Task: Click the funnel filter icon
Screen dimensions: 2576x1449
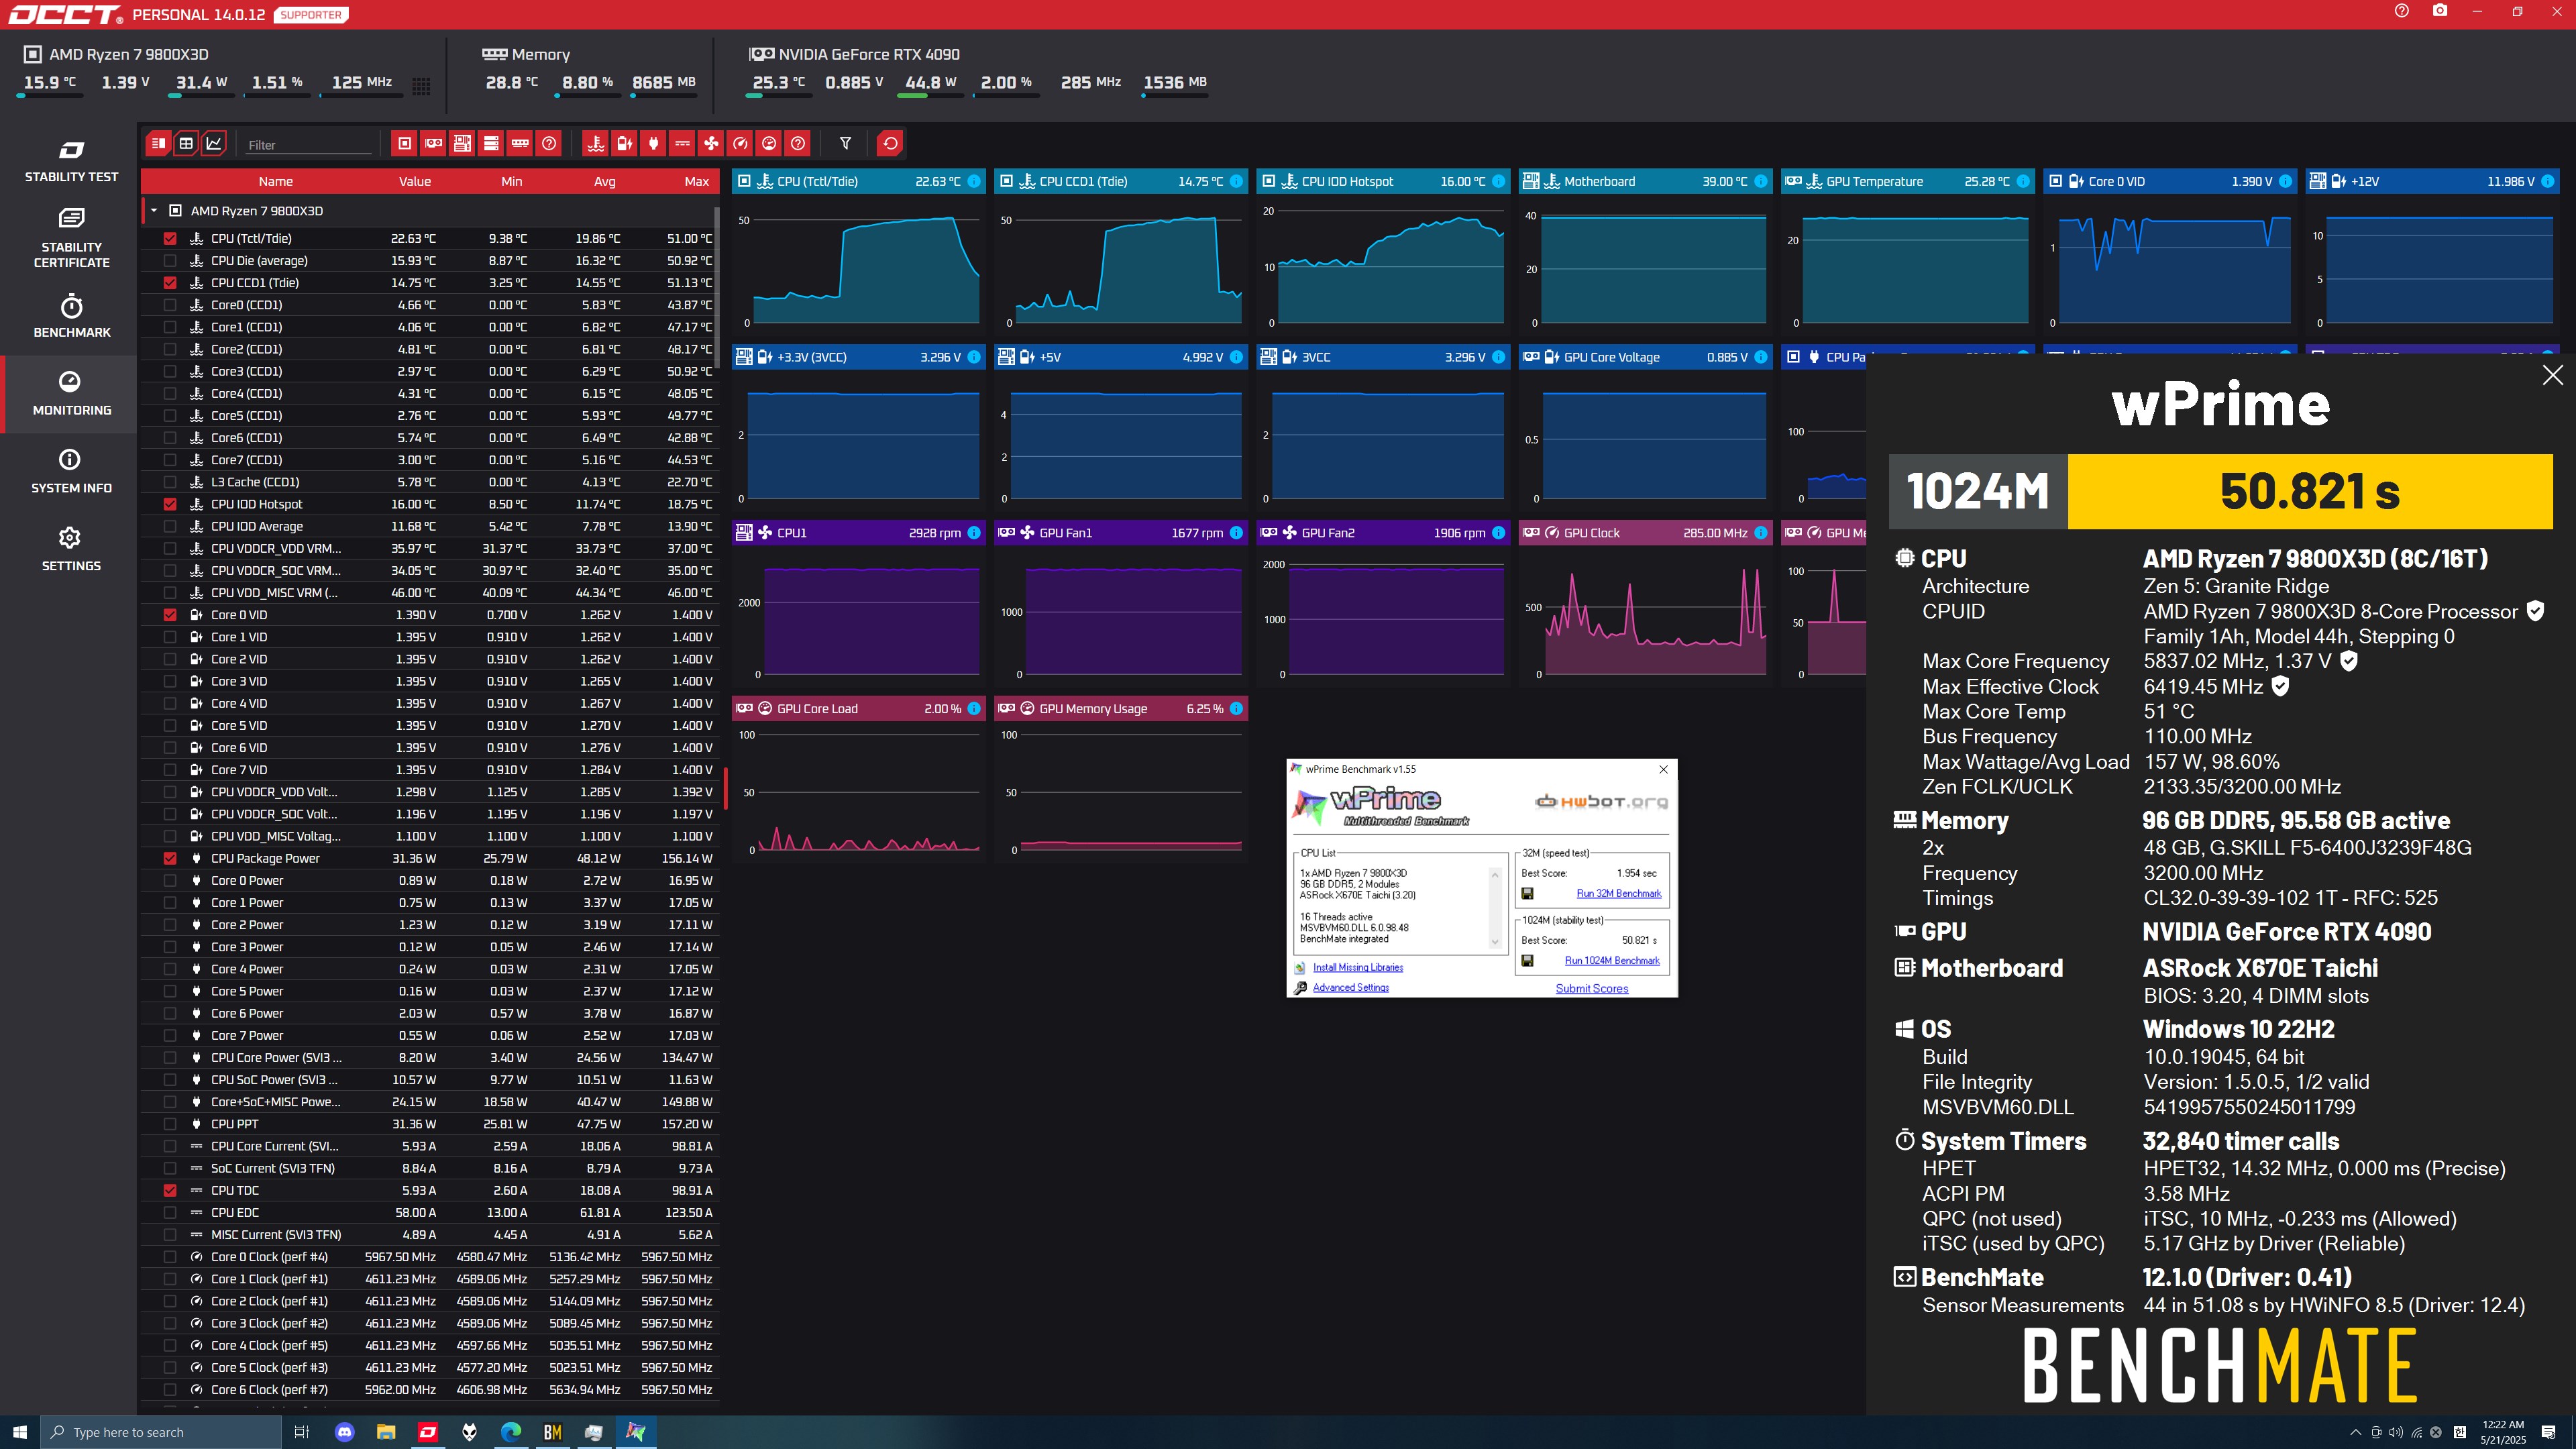Action: tap(845, 144)
